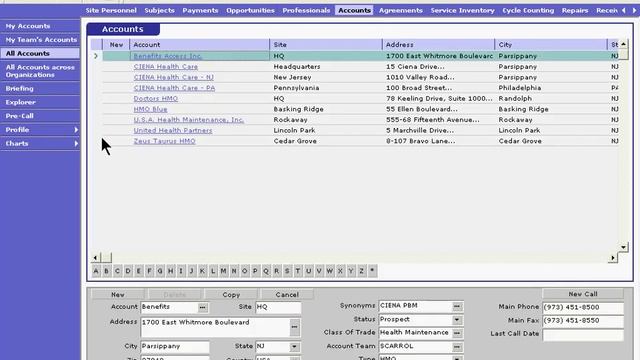Screen dimensions: 640x360
Task: Open ellipsis picker for Class Of Trade
Action: (457, 333)
